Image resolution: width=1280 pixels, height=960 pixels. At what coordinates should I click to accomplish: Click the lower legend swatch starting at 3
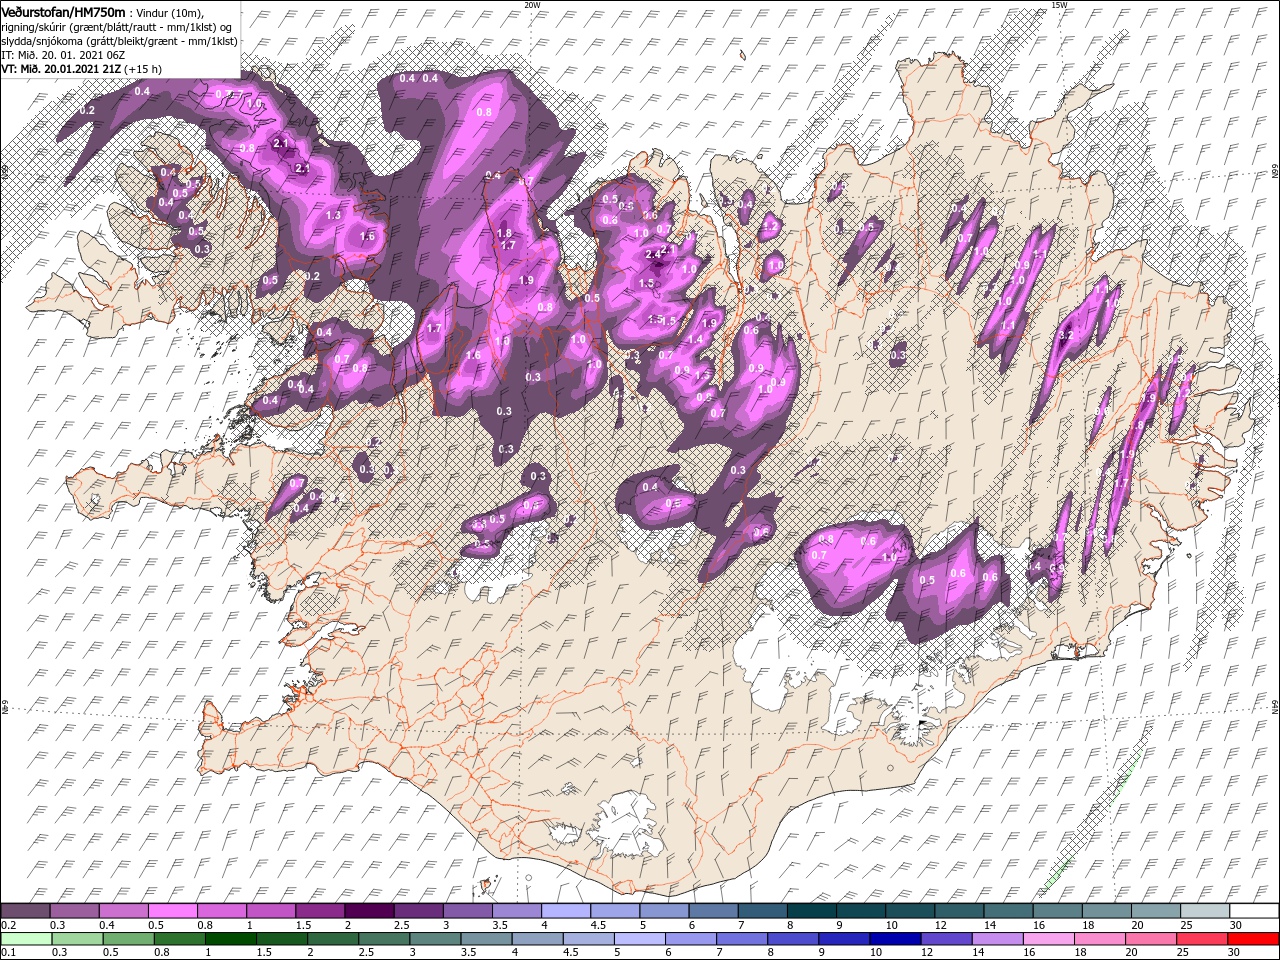pos(434,939)
